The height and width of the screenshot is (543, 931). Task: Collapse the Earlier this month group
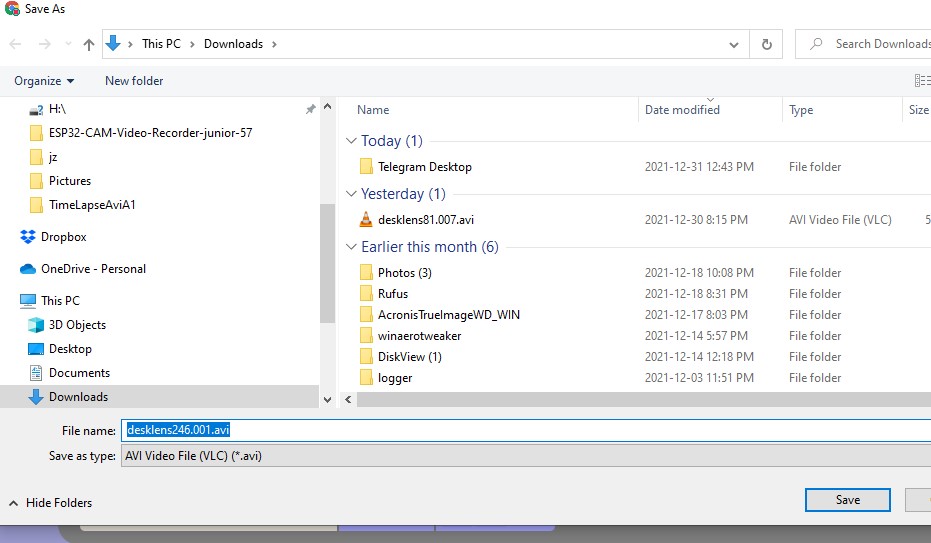tap(350, 247)
